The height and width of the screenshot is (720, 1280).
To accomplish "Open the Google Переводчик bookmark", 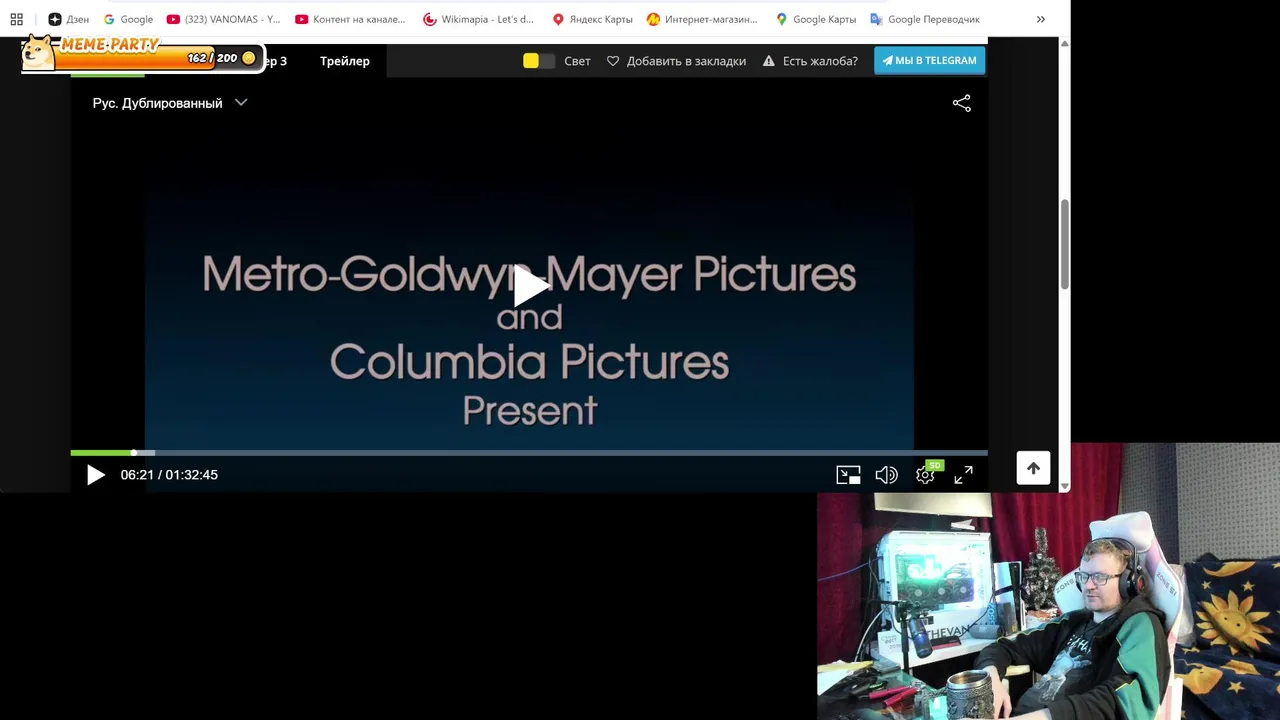I will point(926,19).
